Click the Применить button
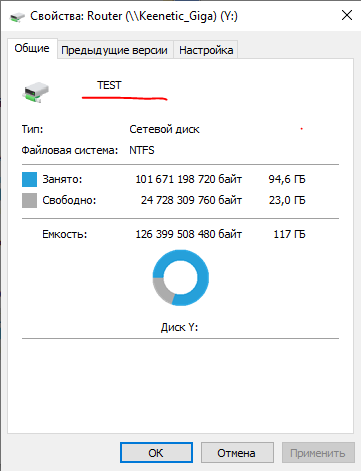The height and width of the screenshot is (471, 361). point(318,453)
